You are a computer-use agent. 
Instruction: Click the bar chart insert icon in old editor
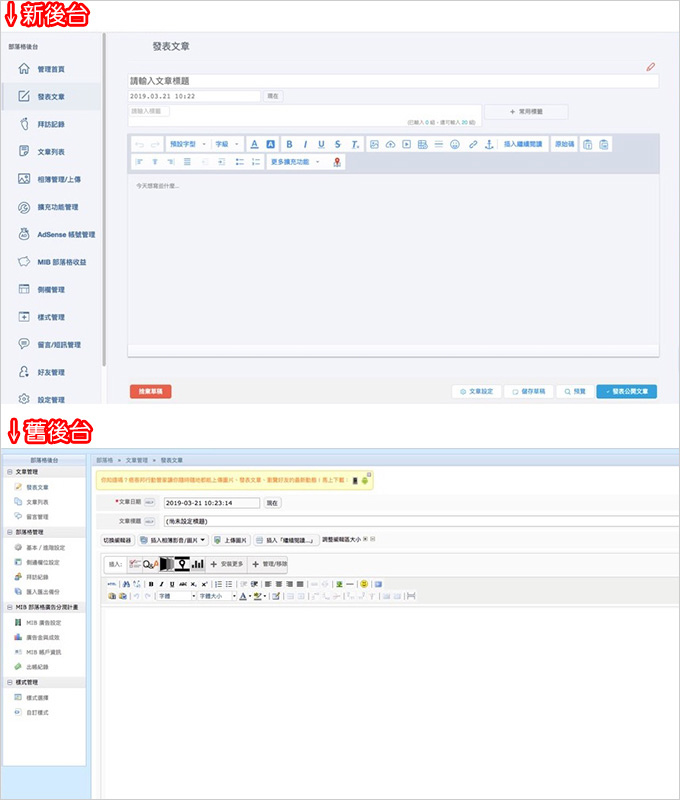coord(198,564)
